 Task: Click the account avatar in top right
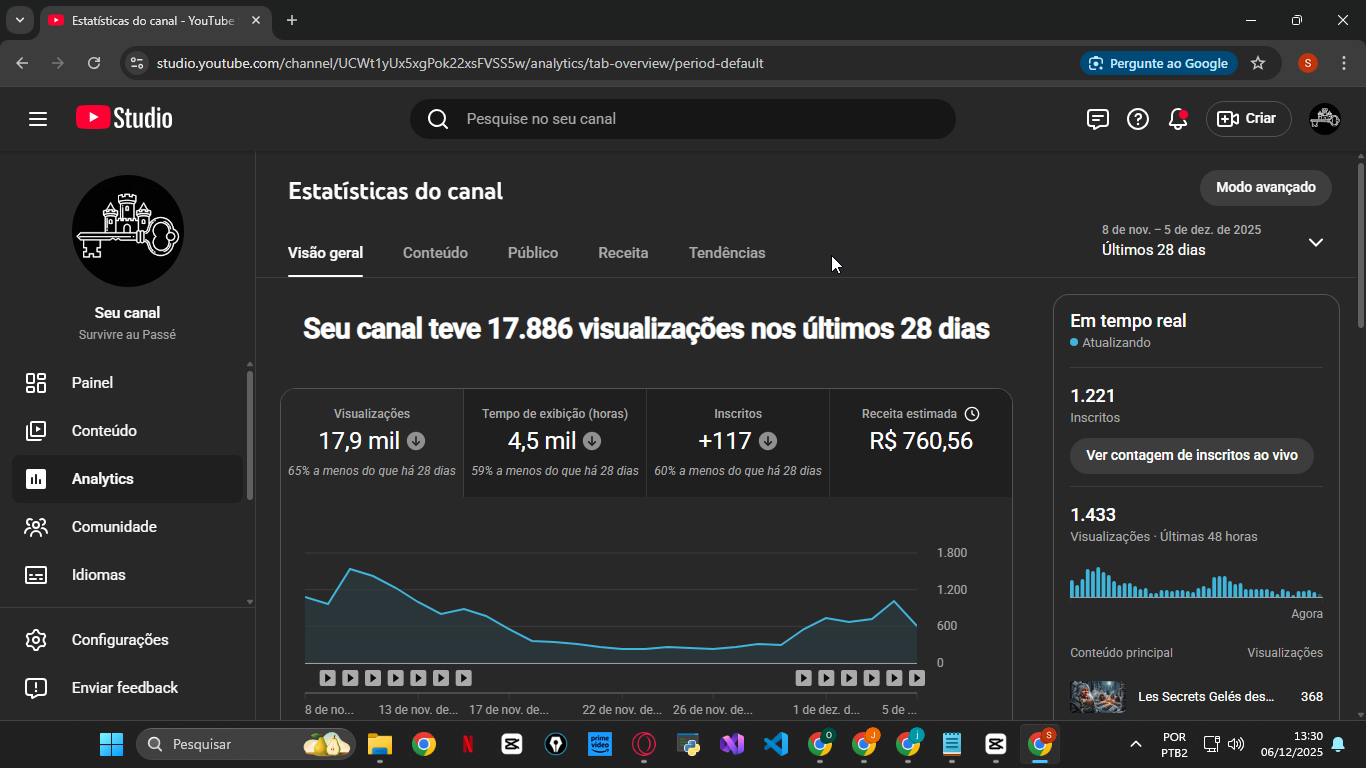click(1324, 119)
